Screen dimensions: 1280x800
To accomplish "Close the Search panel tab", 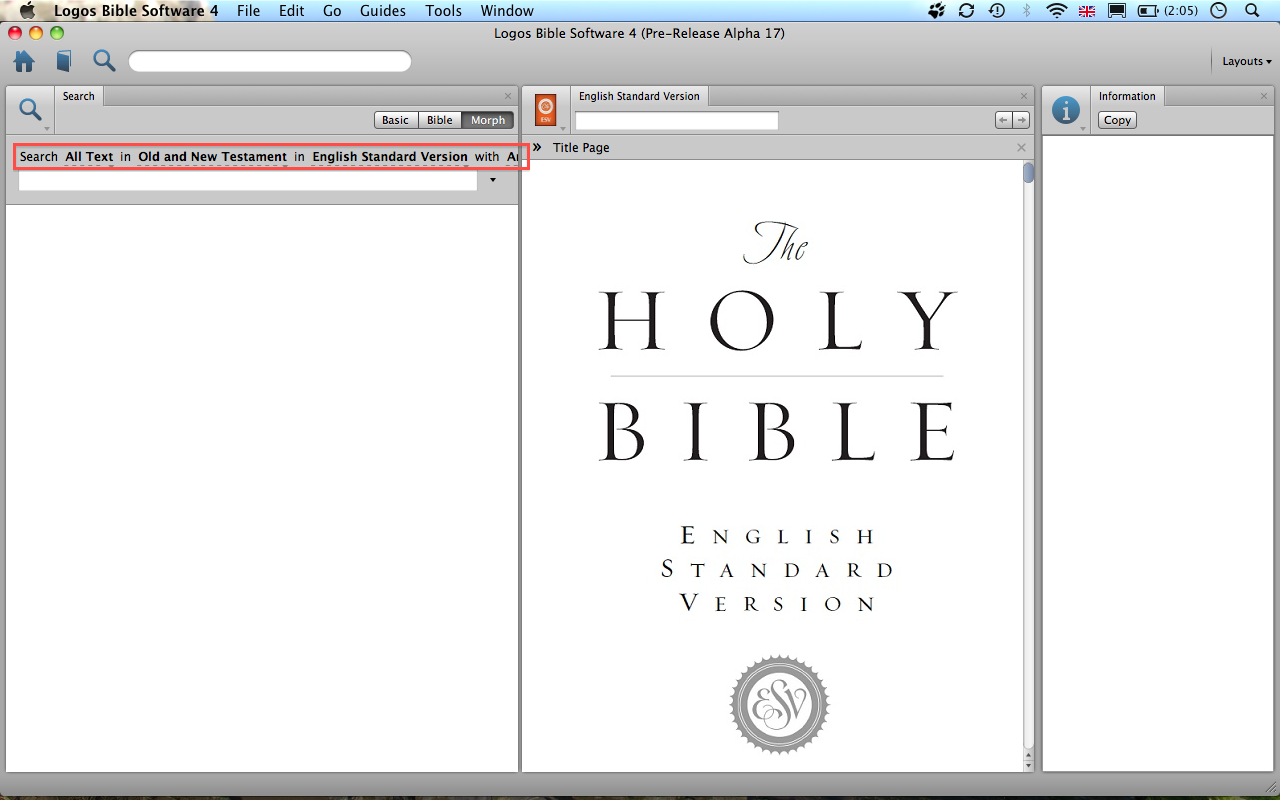I will (x=508, y=97).
